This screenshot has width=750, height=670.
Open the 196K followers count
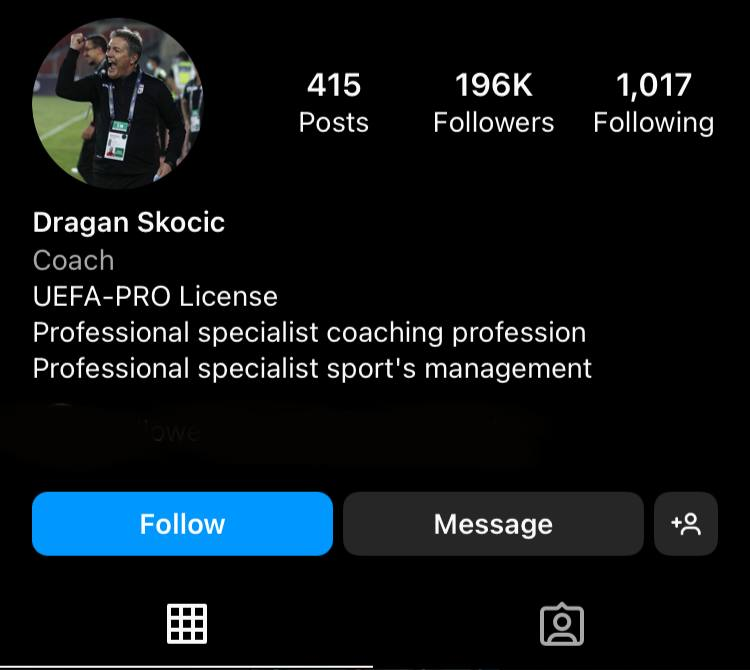(493, 85)
